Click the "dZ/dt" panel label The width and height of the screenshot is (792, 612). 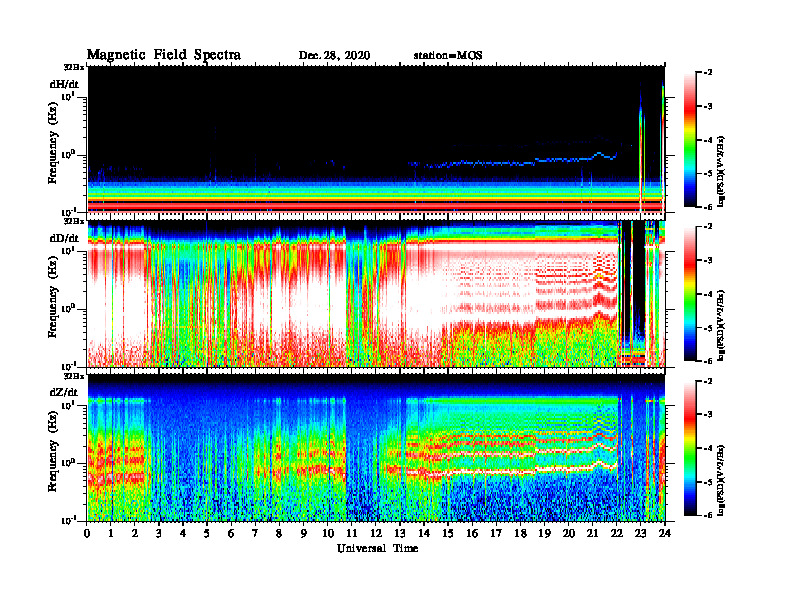click(64, 392)
